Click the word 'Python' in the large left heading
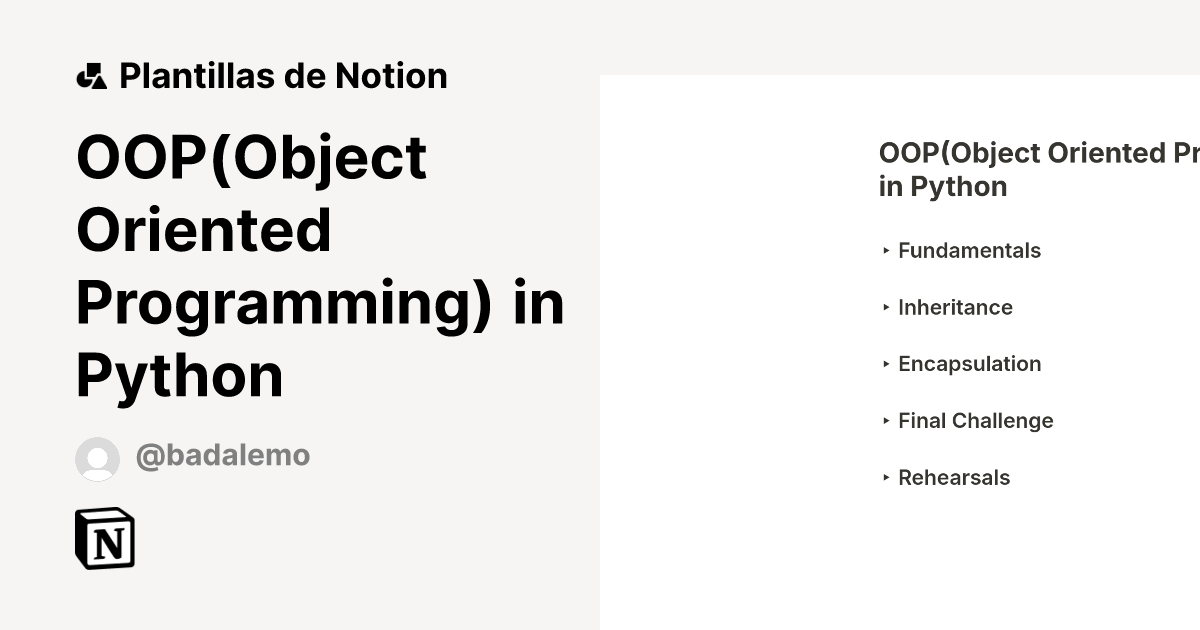The height and width of the screenshot is (630, 1200). 180,376
